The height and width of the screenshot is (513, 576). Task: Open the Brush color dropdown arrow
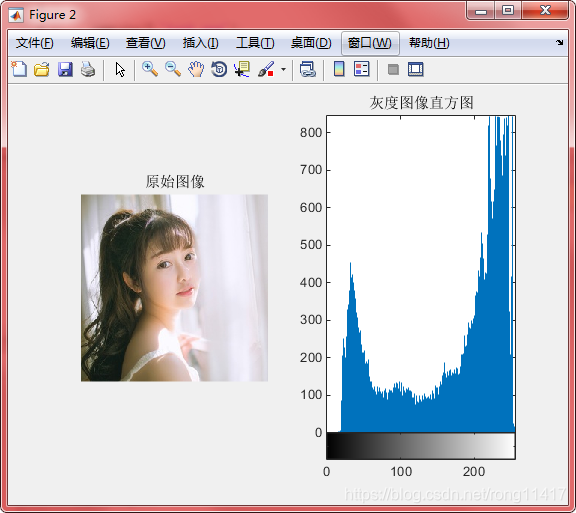tap(283, 69)
